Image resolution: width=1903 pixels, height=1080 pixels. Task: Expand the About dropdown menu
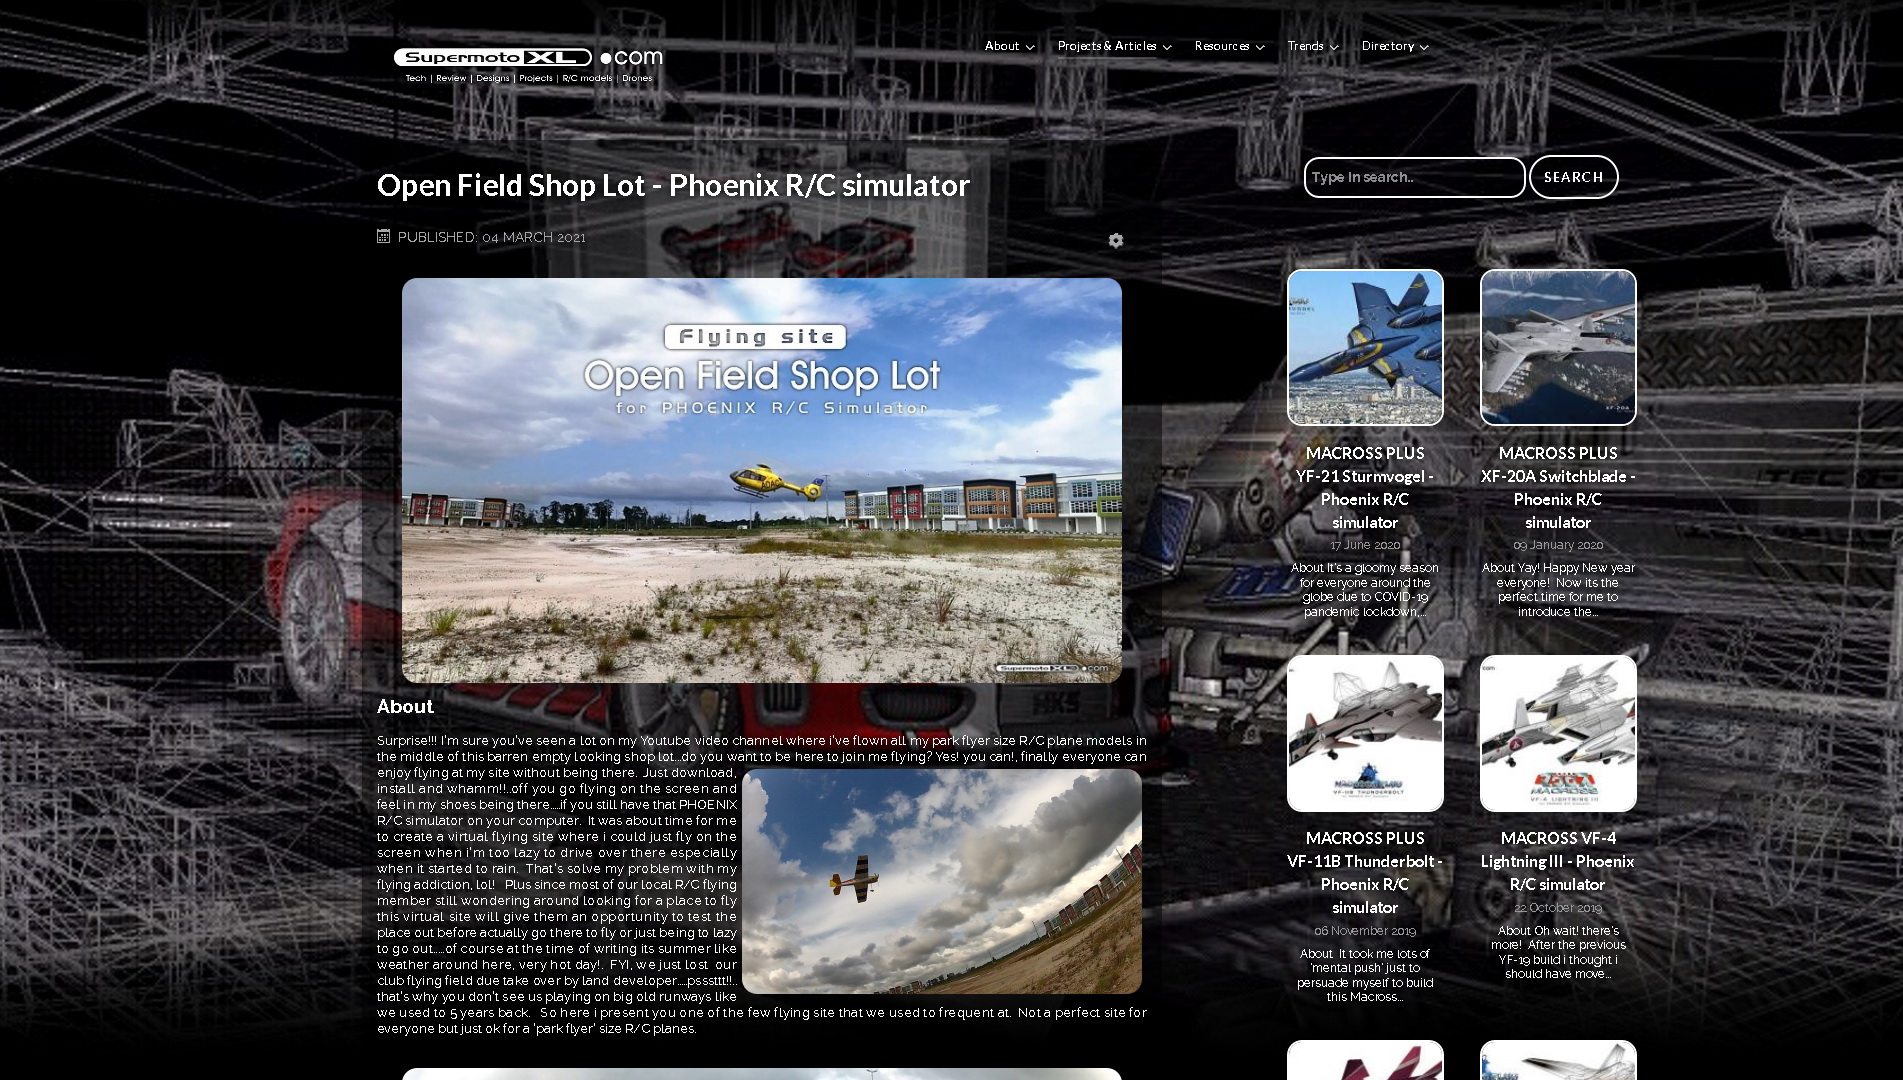coord(1009,46)
